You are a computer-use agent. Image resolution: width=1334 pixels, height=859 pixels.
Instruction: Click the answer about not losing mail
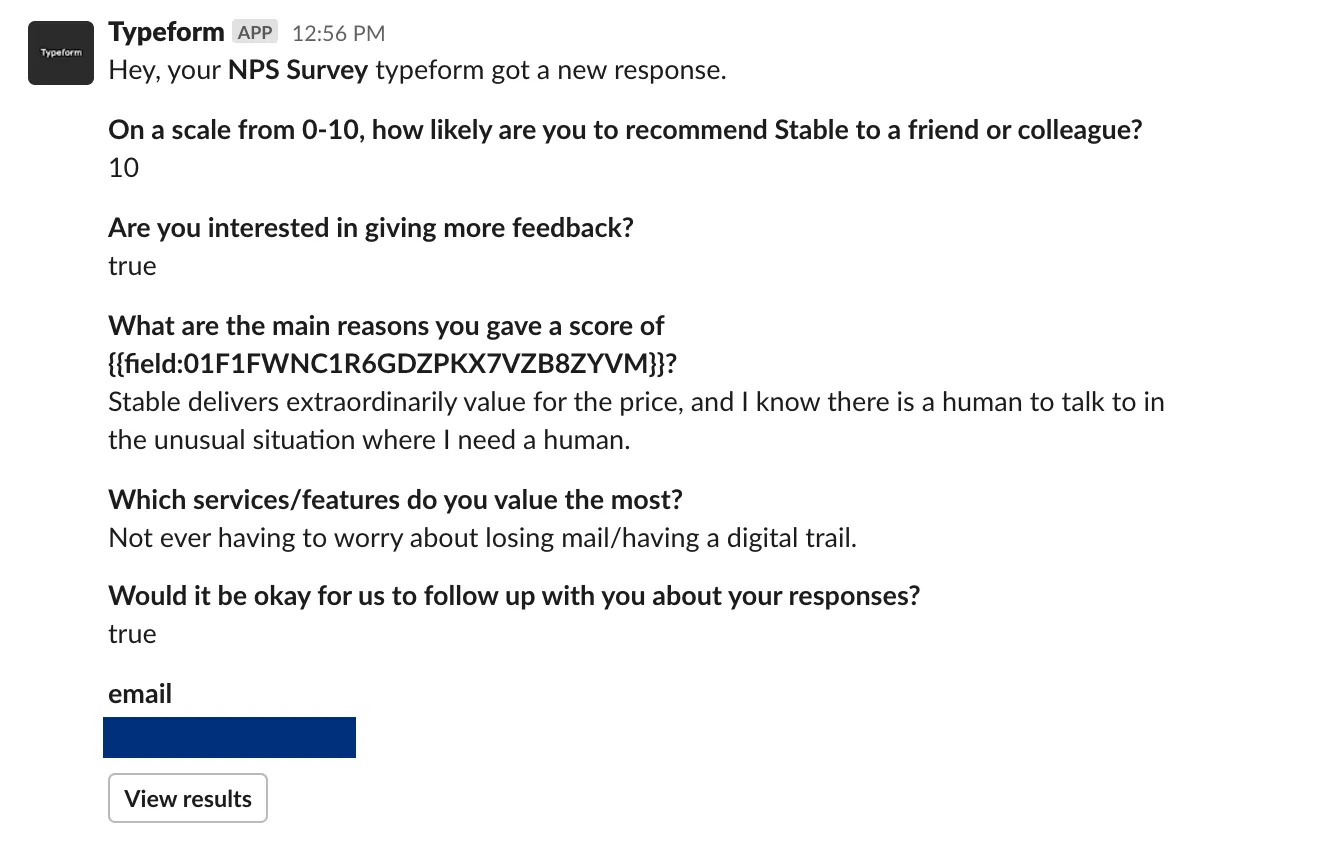point(482,538)
